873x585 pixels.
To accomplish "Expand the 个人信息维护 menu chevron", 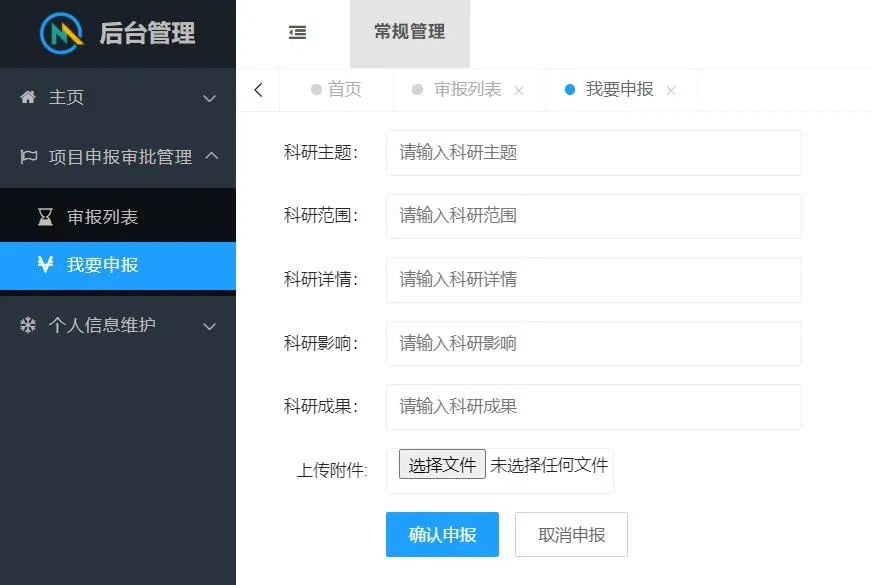I will (209, 327).
